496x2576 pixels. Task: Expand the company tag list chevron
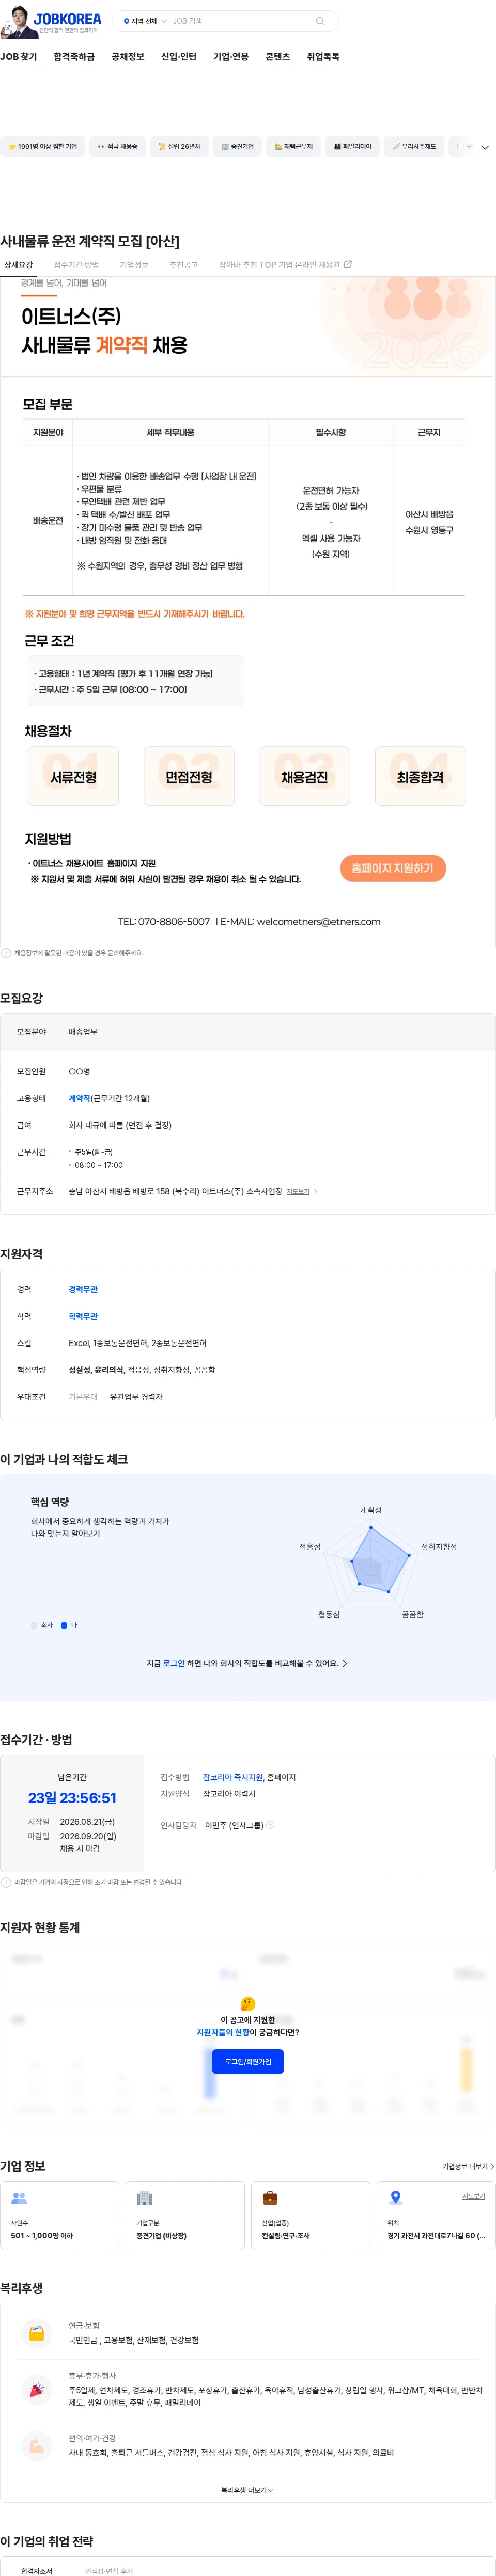click(485, 147)
